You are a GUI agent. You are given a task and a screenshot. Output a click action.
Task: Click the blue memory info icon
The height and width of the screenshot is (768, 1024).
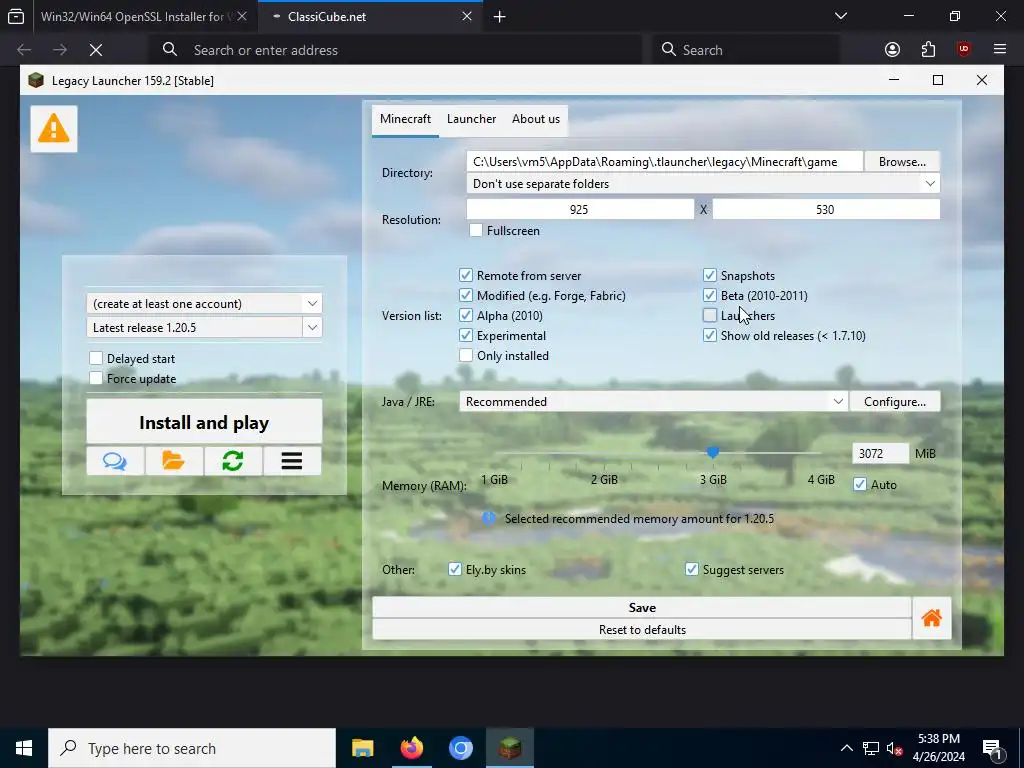pos(488,519)
